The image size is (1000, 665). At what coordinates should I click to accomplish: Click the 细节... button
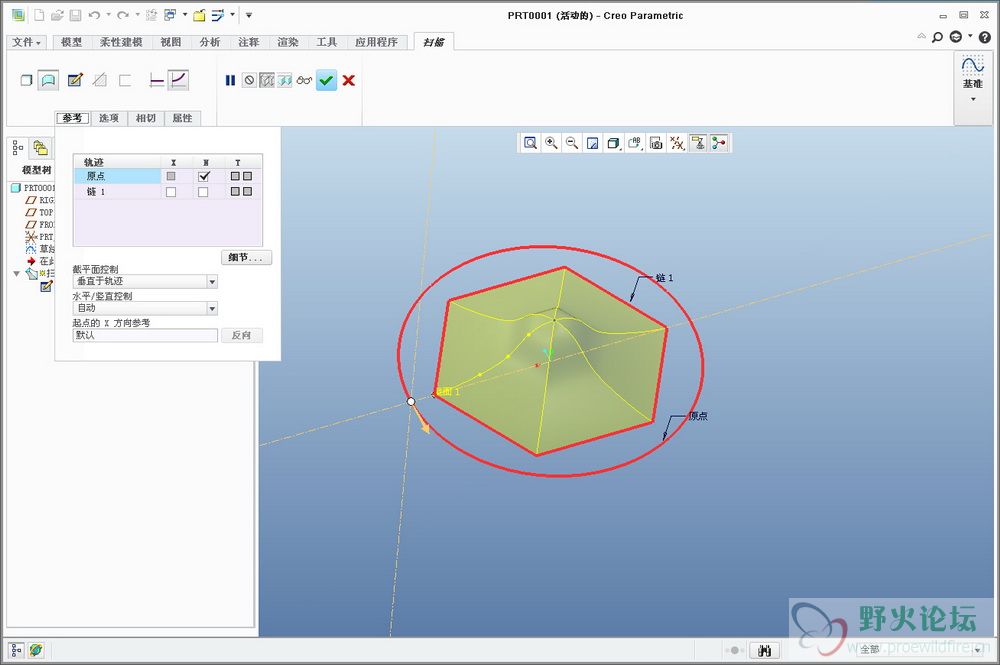pyautogui.click(x=246, y=258)
